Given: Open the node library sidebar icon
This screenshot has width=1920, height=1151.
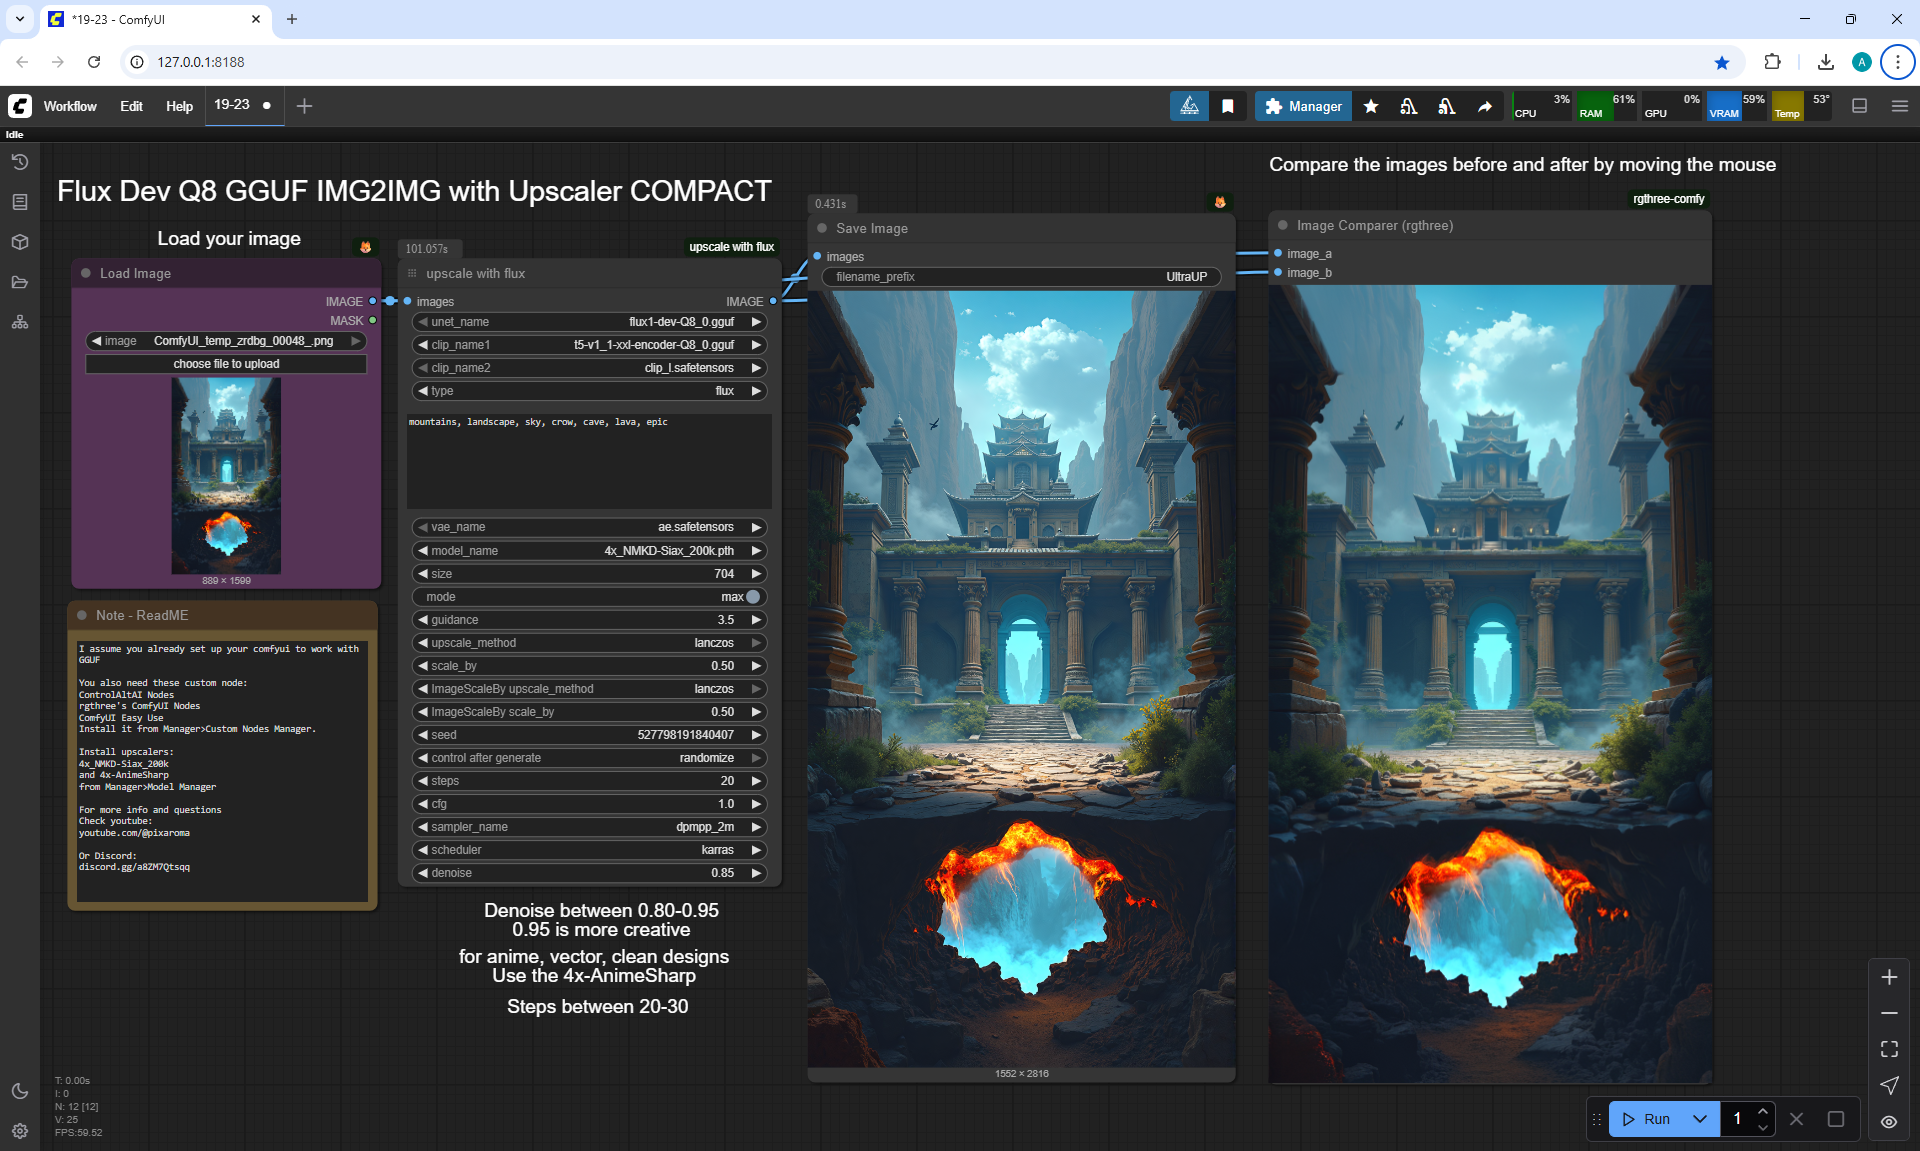Looking at the screenshot, I should (x=20, y=202).
